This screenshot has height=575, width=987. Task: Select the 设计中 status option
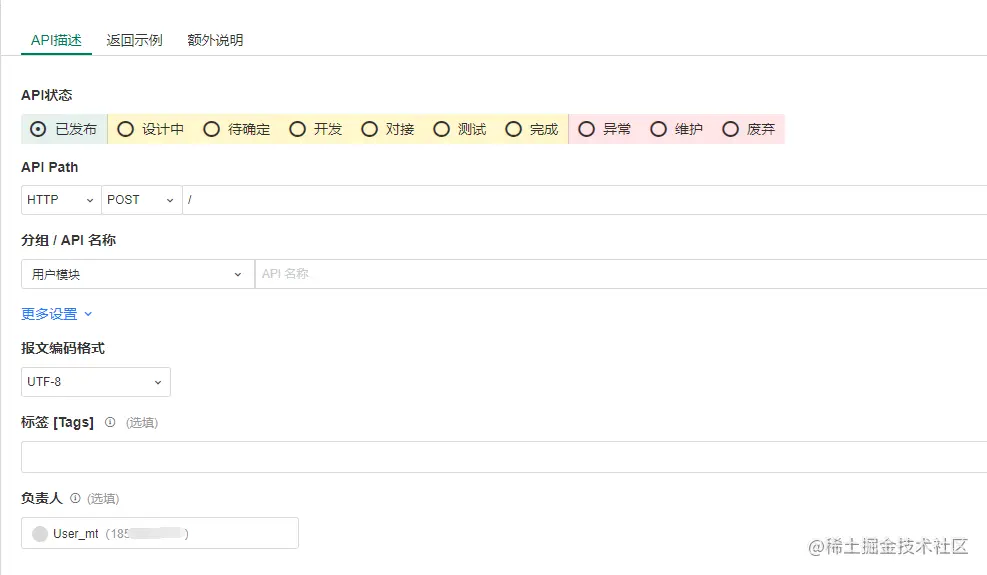126,129
